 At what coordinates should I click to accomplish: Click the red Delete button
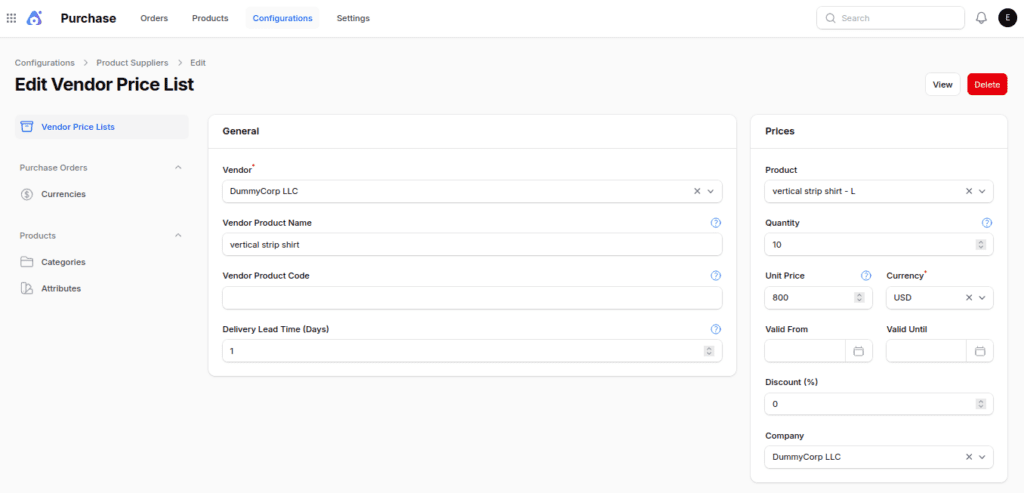click(987, 84)
